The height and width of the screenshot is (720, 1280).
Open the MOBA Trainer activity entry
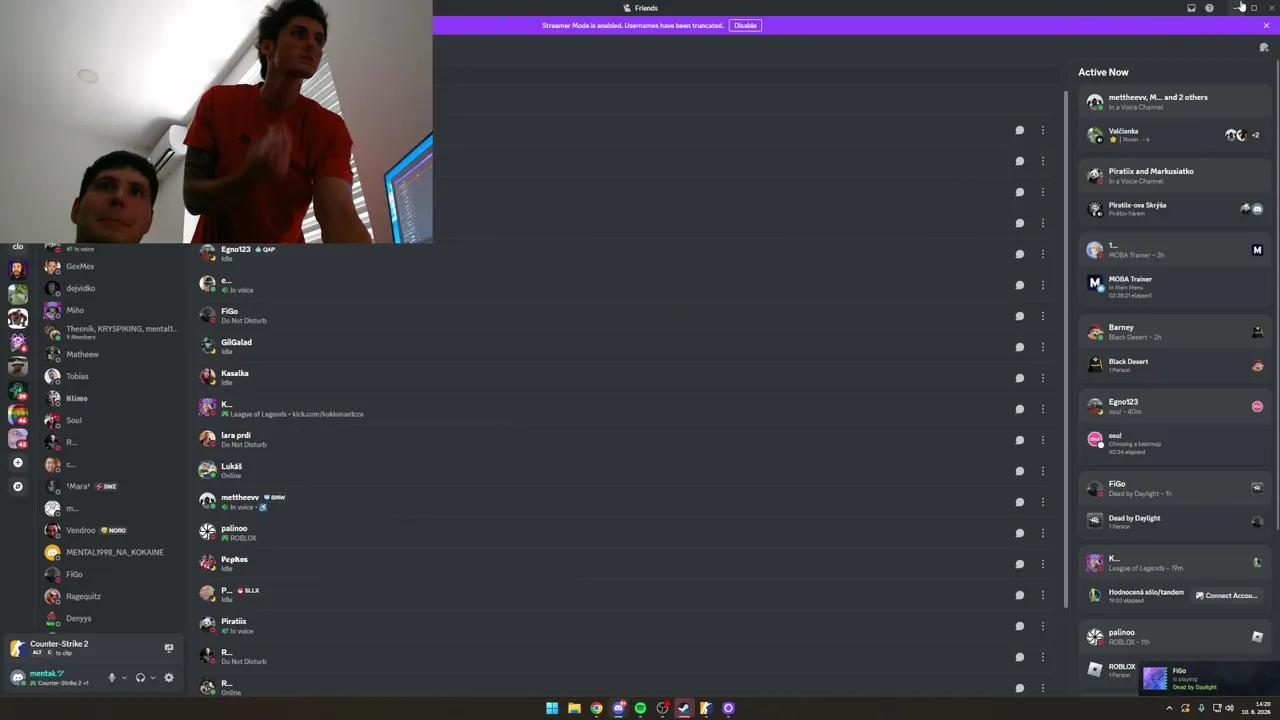(x=1175, y=287)
